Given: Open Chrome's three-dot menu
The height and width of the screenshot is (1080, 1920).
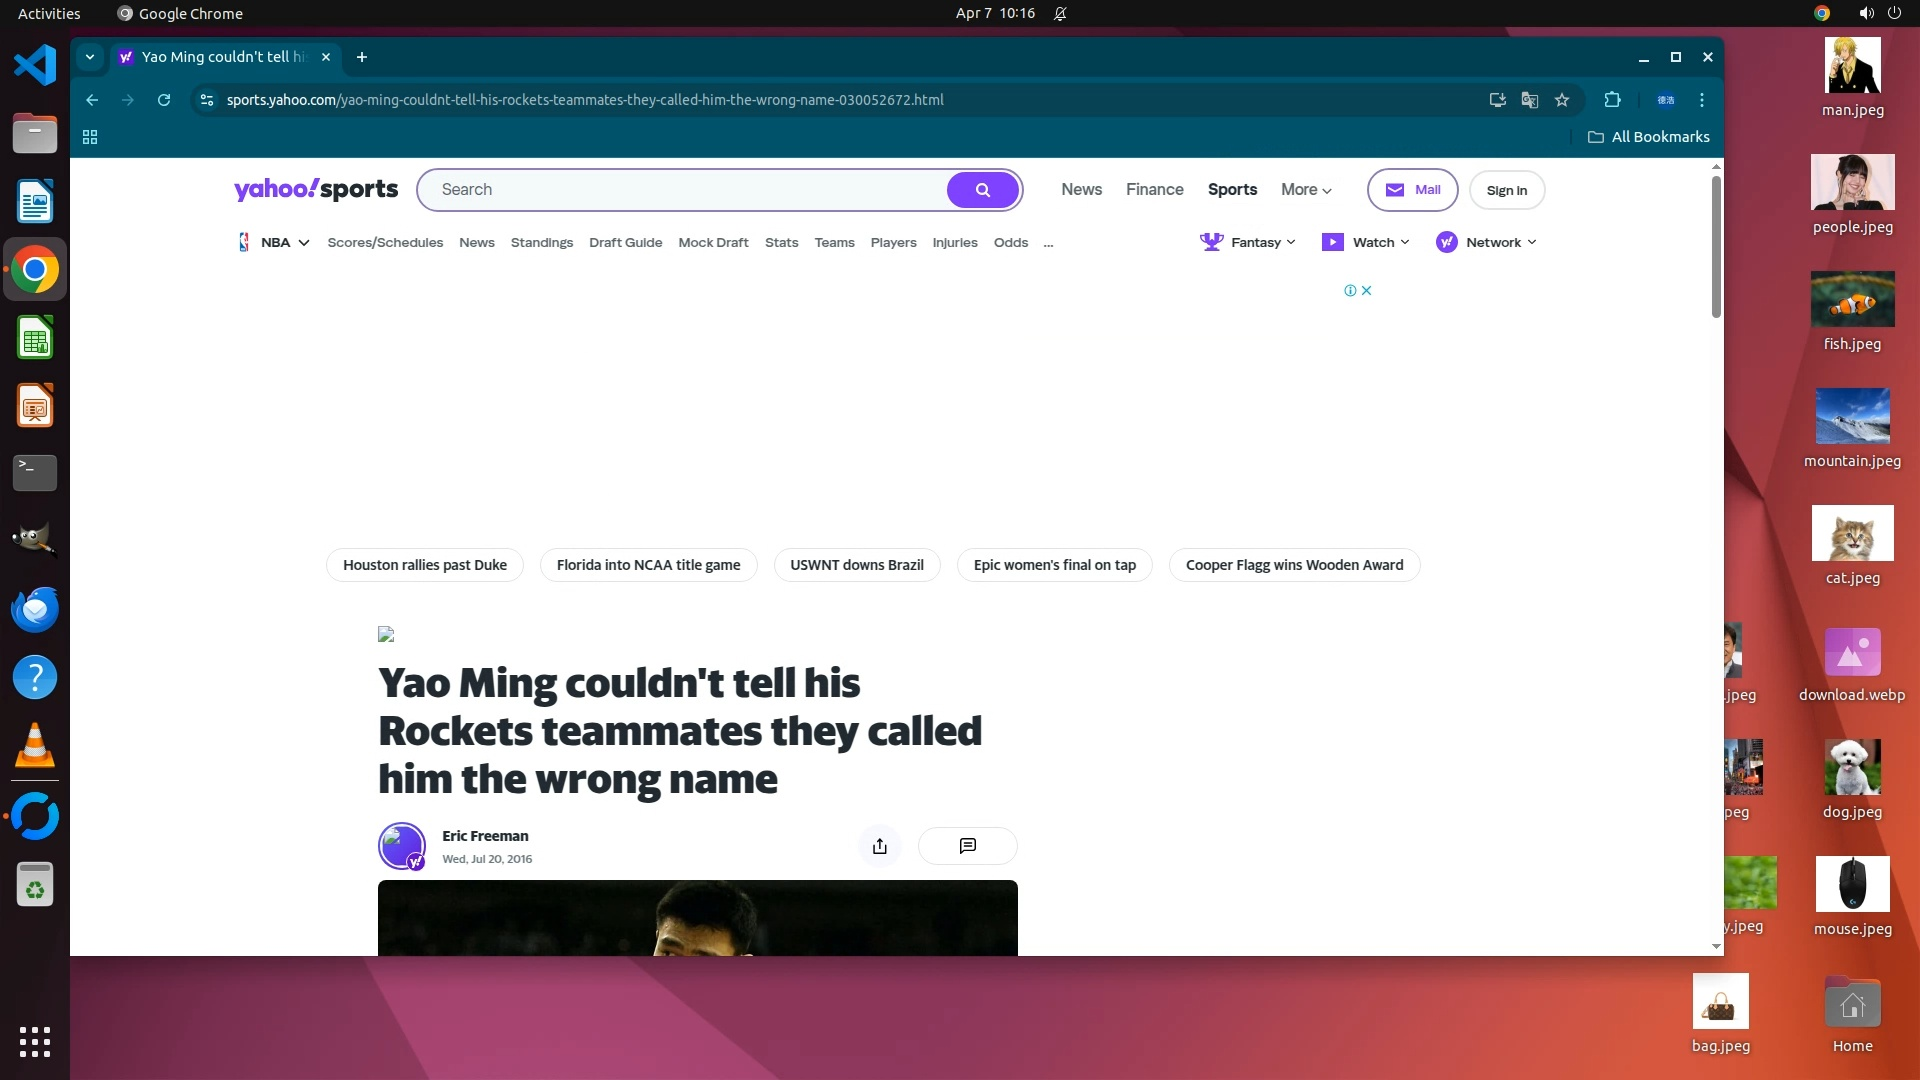Looking at the screenshot, I should [x=1702, y=100].
